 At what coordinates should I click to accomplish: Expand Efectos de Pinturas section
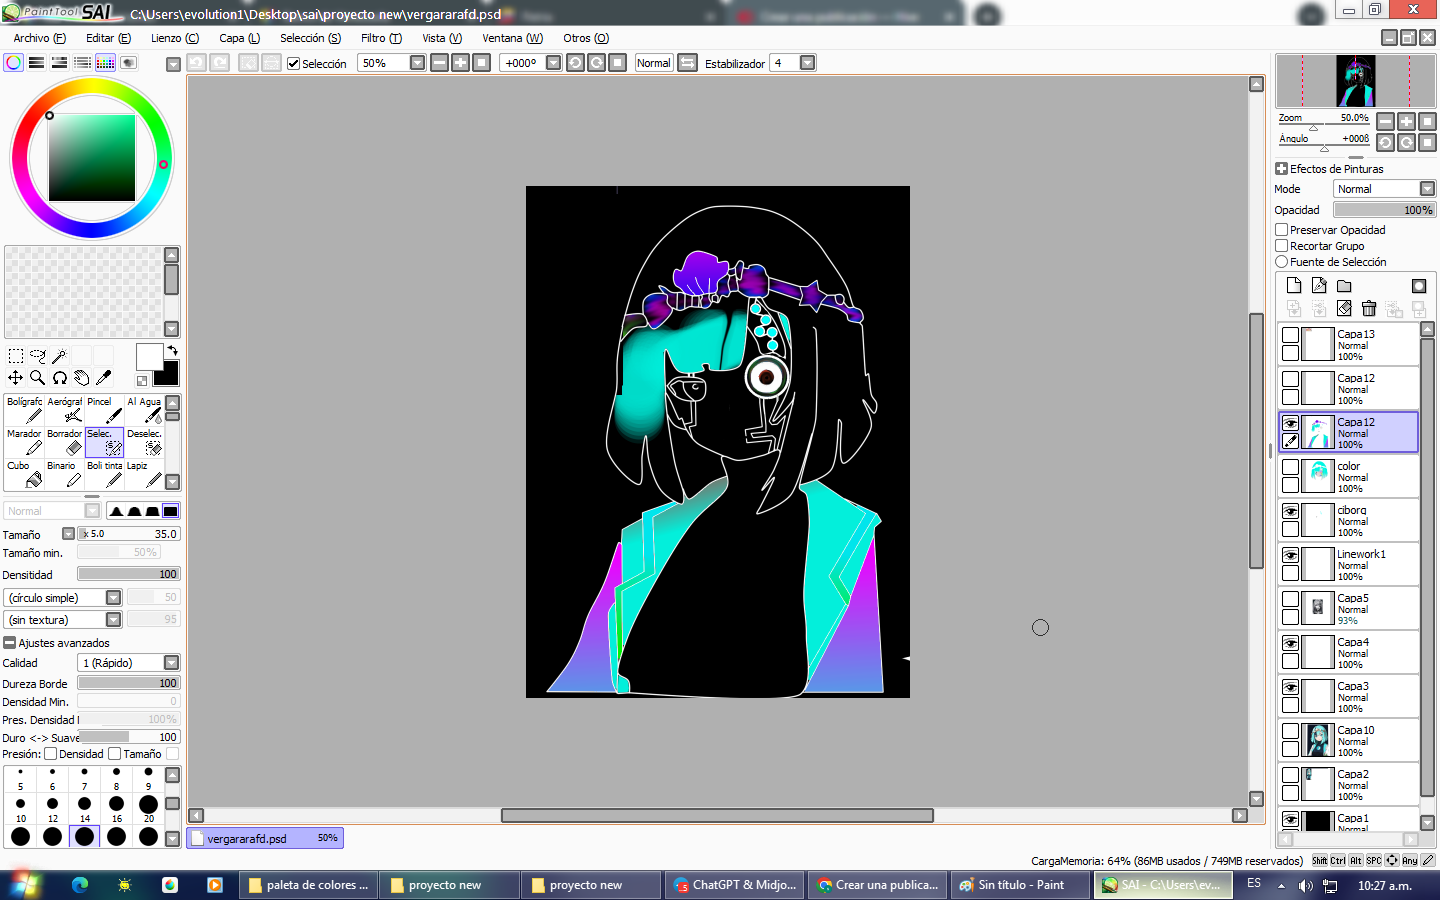pyautogui.click(x=1281, y=169)
